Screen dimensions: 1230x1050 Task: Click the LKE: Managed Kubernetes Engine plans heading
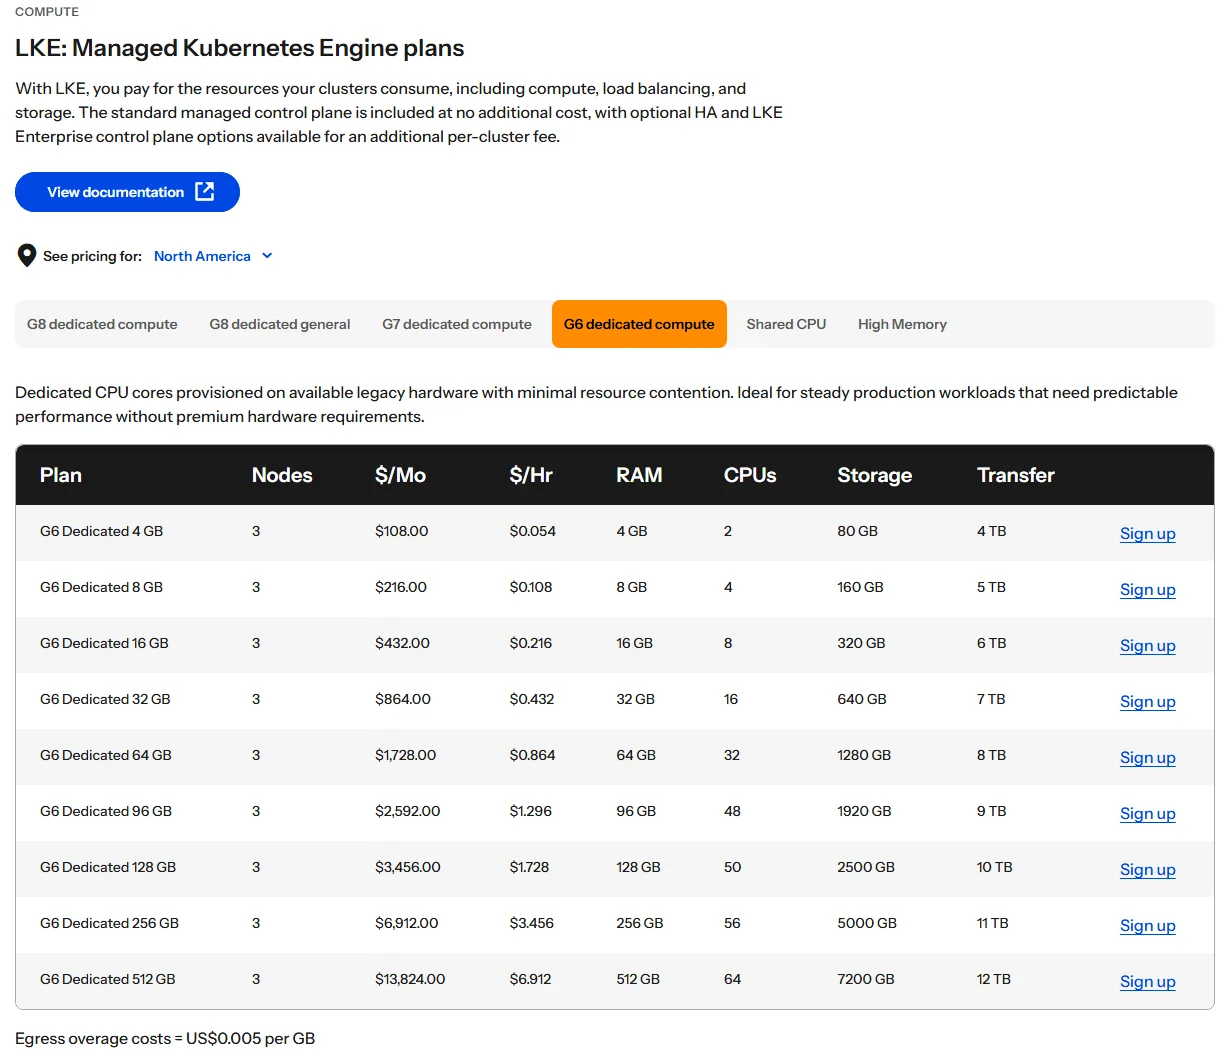(240, 48)
